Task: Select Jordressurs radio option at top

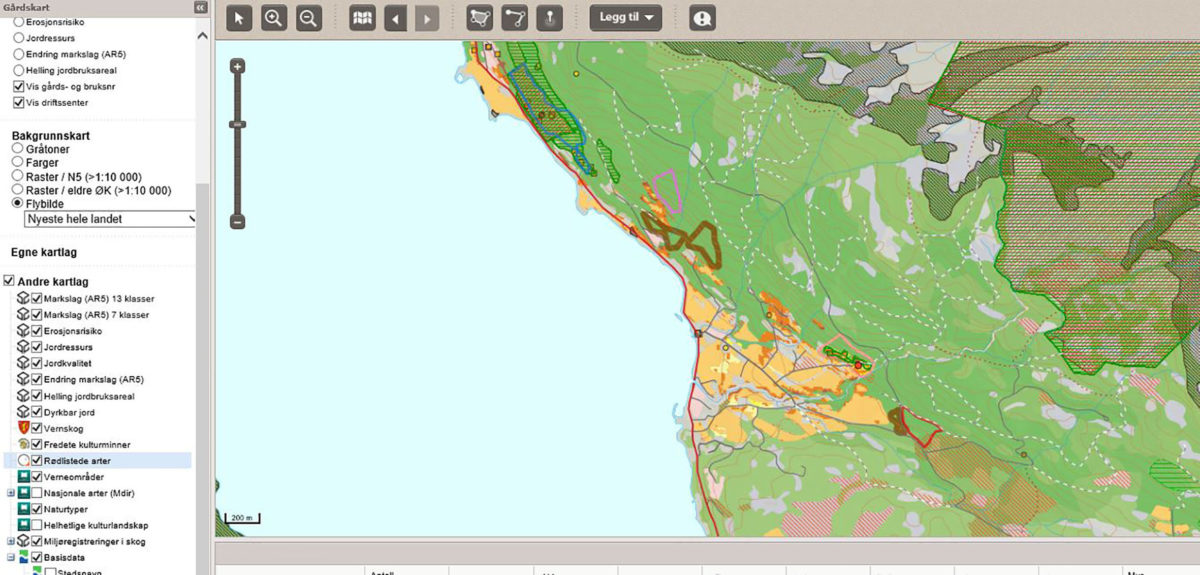Action: coord(18,37)
